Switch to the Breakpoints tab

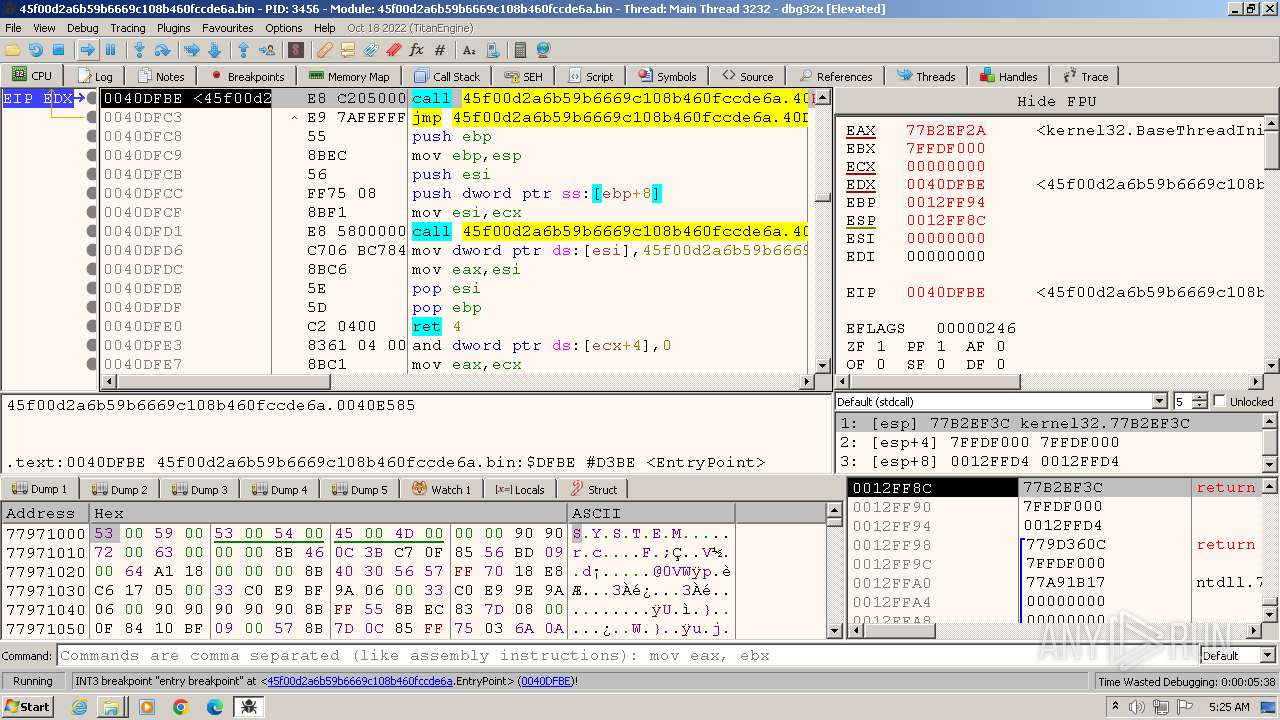click(247, 76)
